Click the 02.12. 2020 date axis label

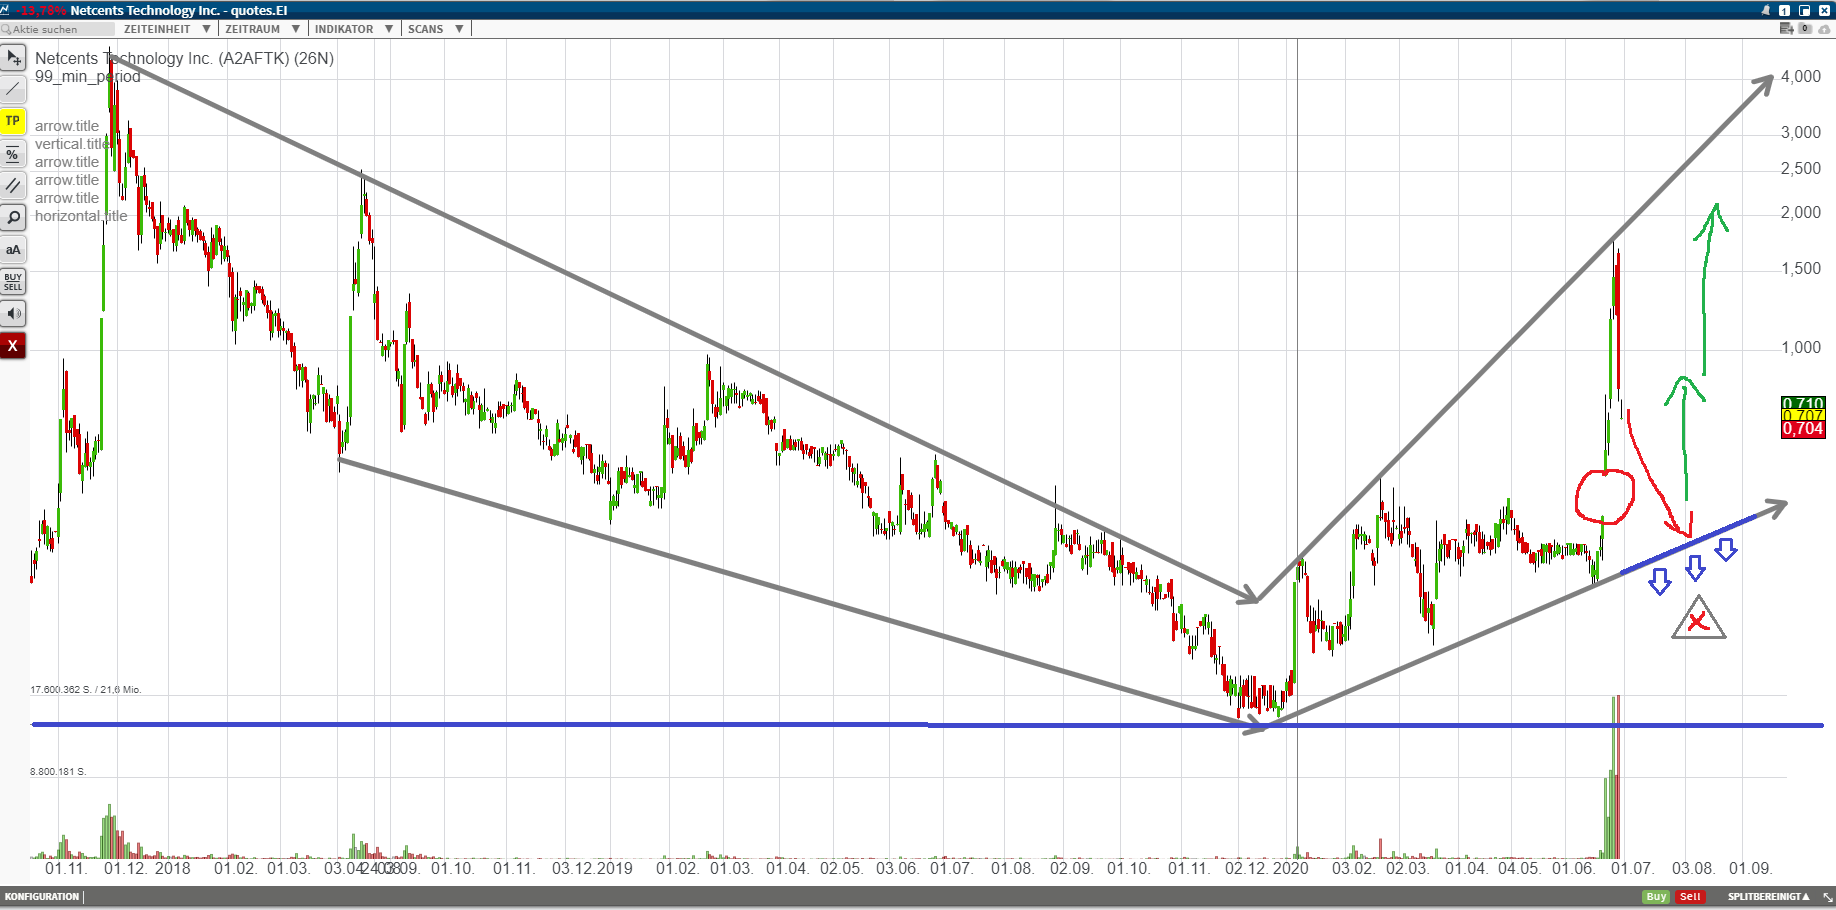(1267, 869)
